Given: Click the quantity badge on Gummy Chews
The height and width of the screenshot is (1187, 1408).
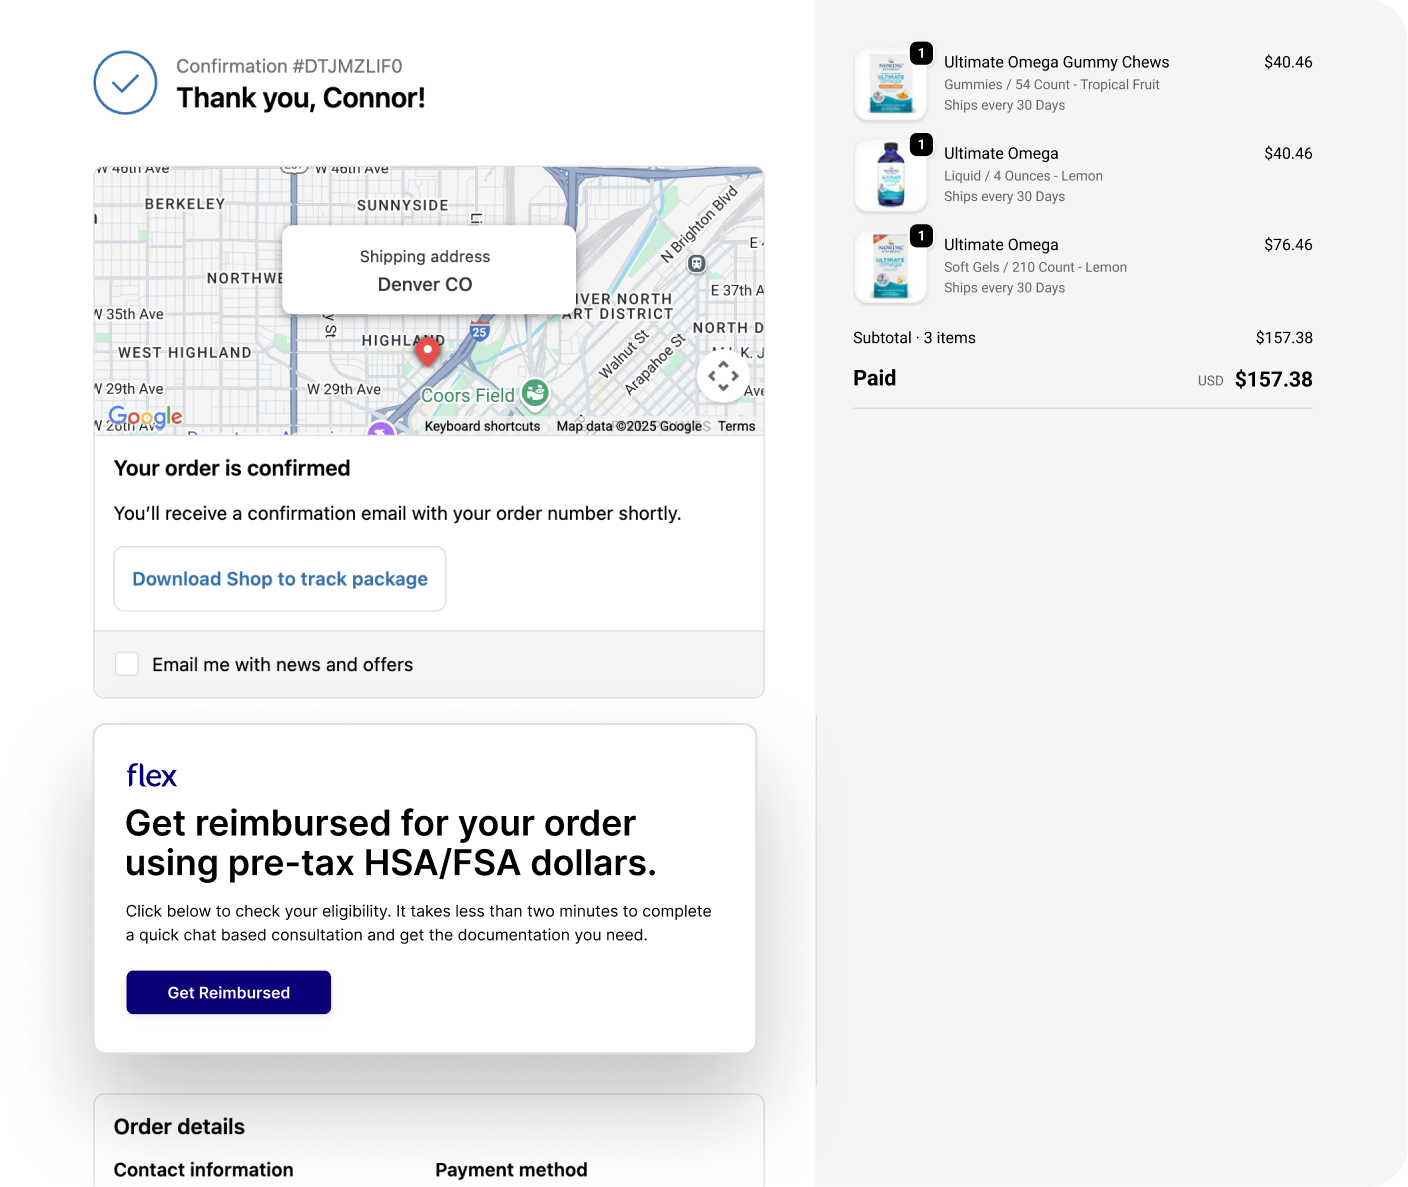Looking at the screenshot, I should point(921,53).
